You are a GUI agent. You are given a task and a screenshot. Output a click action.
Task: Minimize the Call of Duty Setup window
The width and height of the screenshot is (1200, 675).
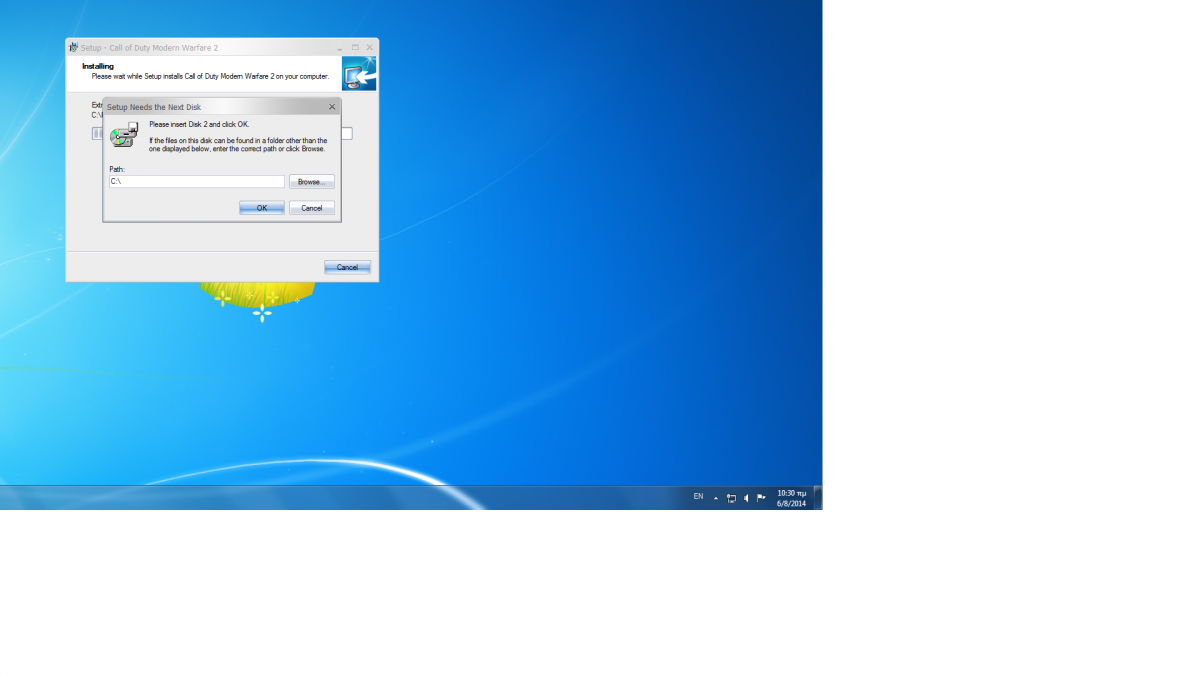point(340,47)
